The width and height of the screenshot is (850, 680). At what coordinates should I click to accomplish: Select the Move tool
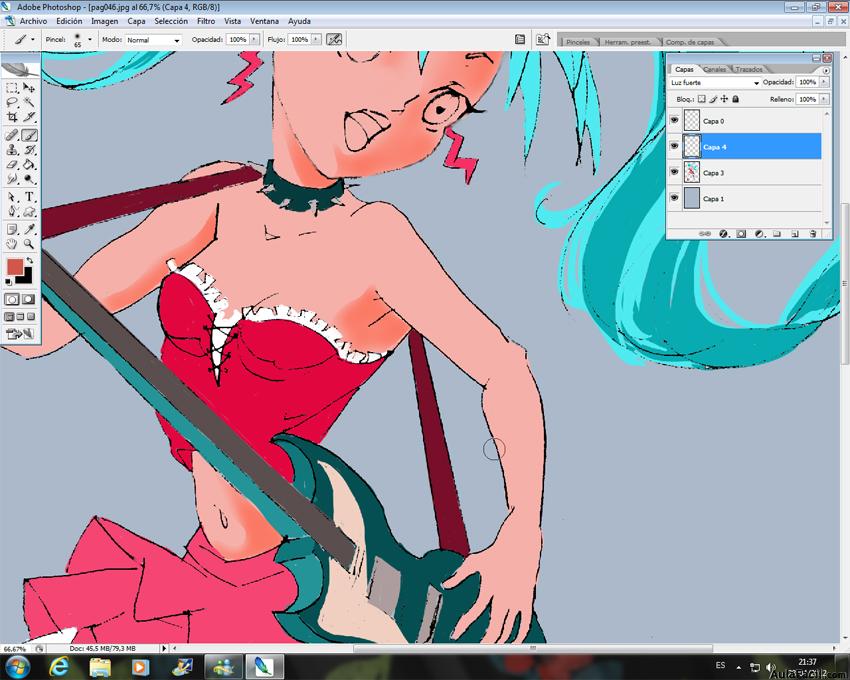pyautogui.click(x=29, y=88)
